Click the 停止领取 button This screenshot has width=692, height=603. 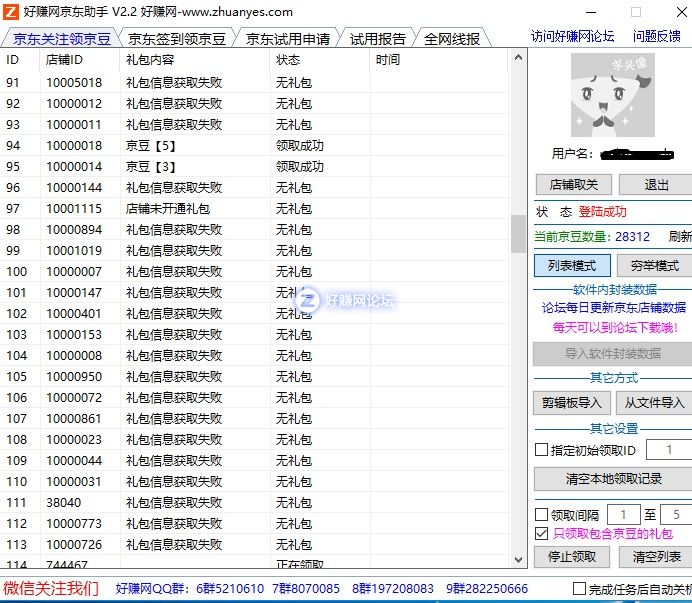coord(572,556)
